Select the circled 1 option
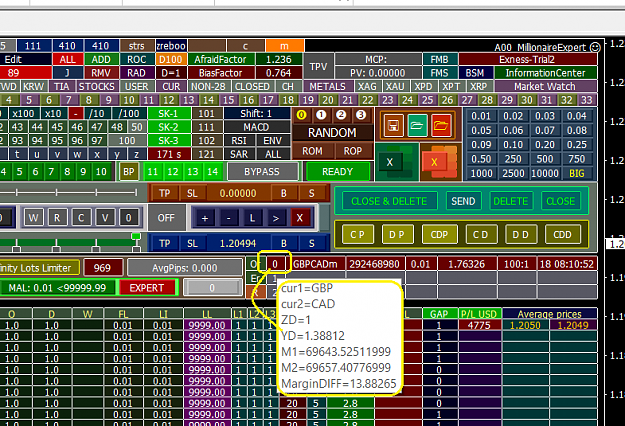Screen dimensions: 625x426 pos(321,115)
